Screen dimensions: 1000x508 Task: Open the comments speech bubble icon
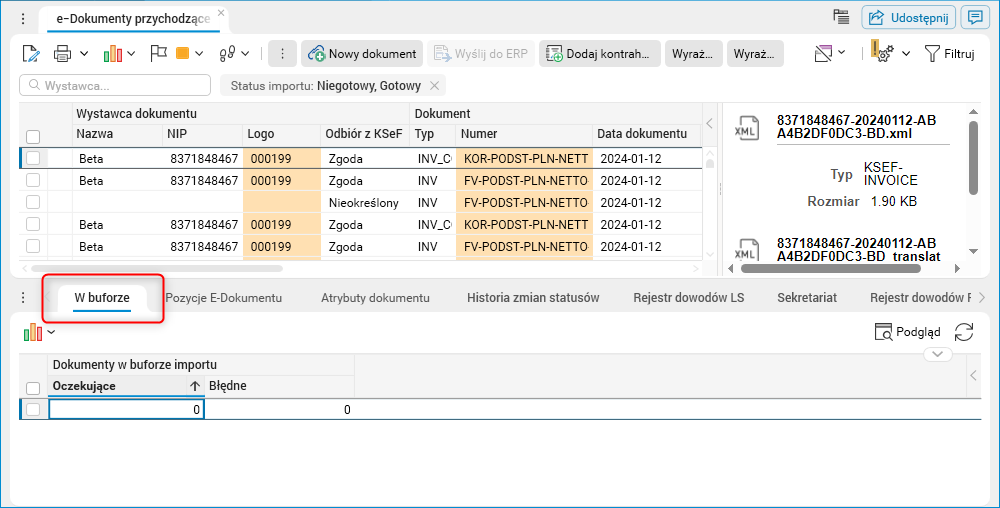click(x=972, y=17)
